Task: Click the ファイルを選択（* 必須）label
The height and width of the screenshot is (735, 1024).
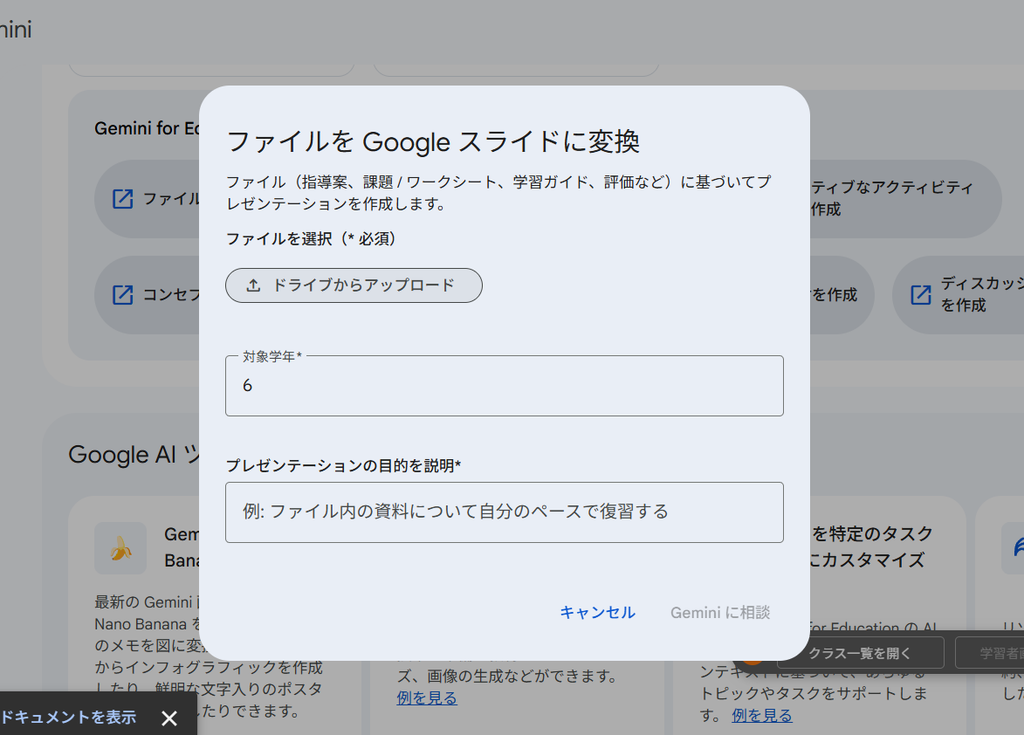Action: coord(311,239)
